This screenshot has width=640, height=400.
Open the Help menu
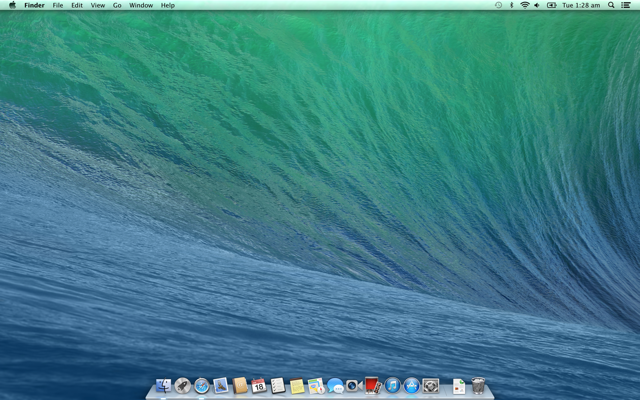[x=168, y=5]
